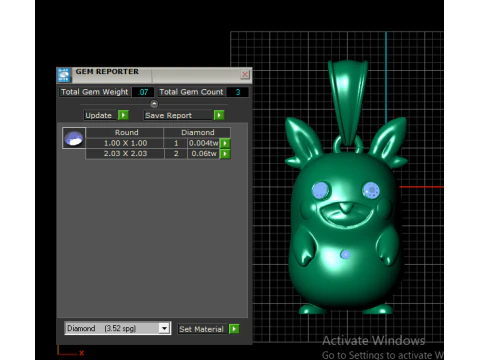This screenshot has height=360, width=480.
Task: Click the Set Material button label
Action: tap(201, 329)
